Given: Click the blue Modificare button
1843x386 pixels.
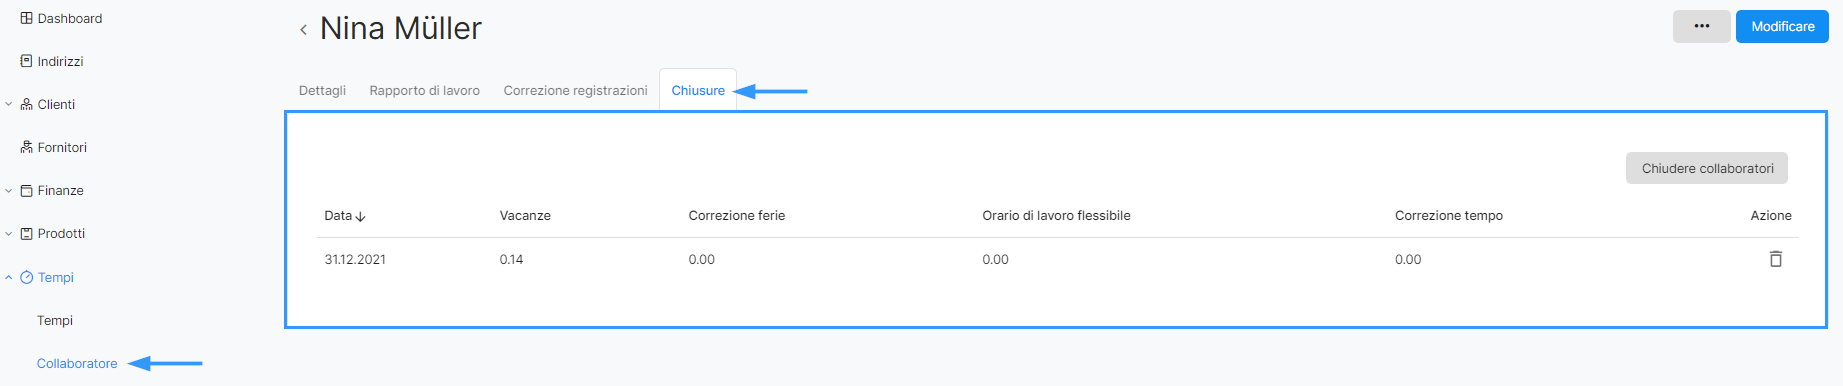Looking at the screenshot, I should 1782,26.
